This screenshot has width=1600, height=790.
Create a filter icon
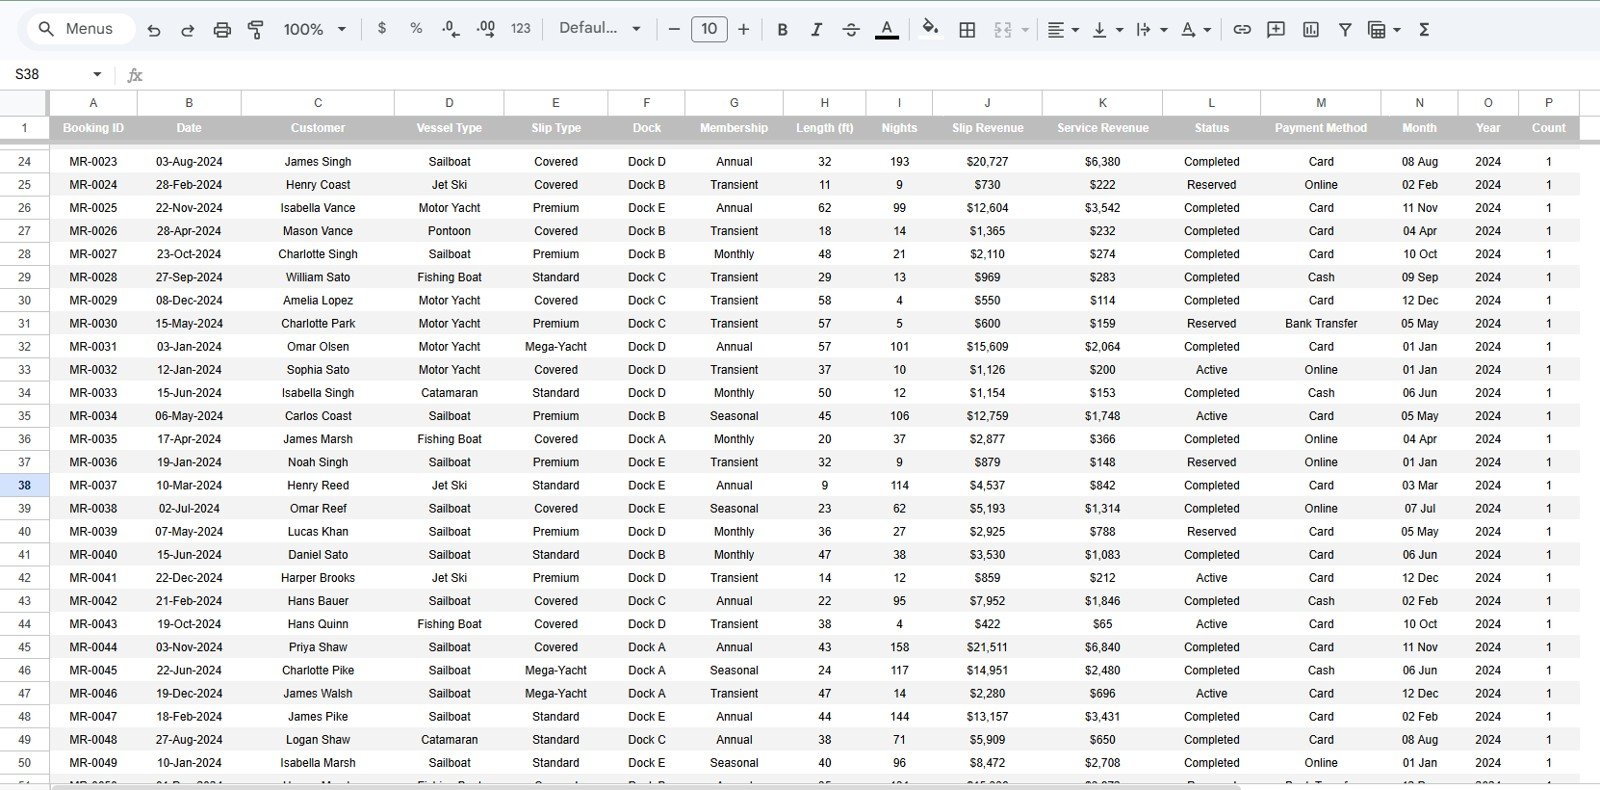point(1345,30)
